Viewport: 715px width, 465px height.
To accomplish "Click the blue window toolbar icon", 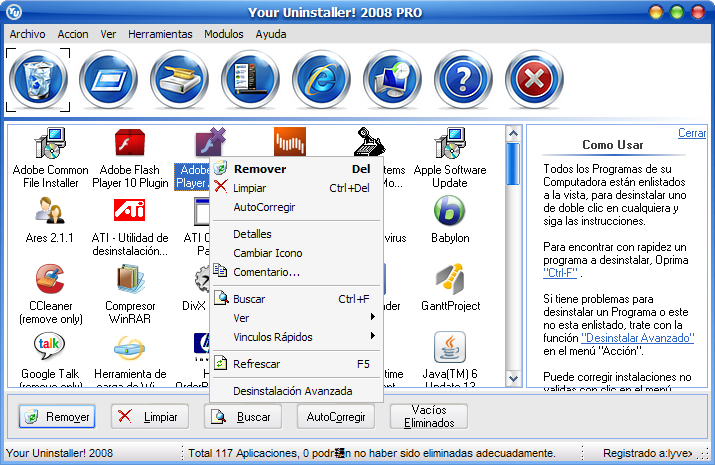I will (109, 79).
